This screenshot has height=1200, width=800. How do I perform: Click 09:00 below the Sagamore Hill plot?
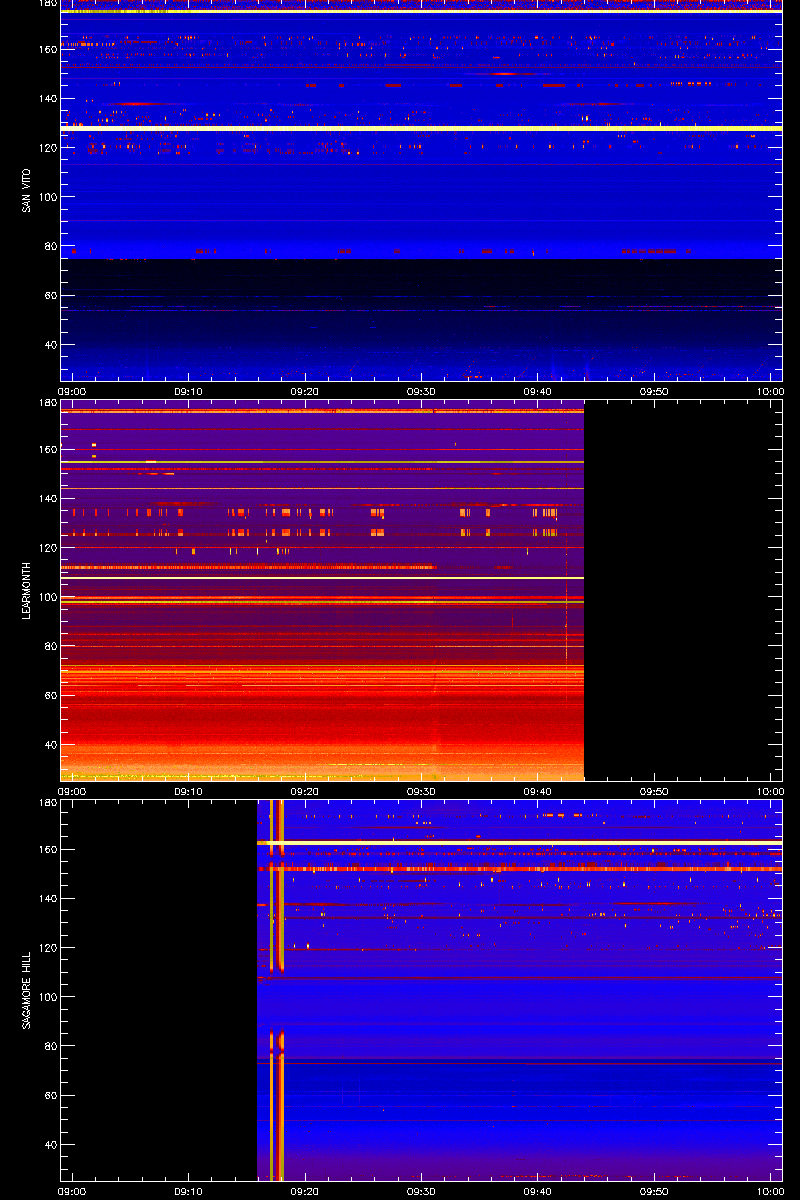pos(72,1191)
